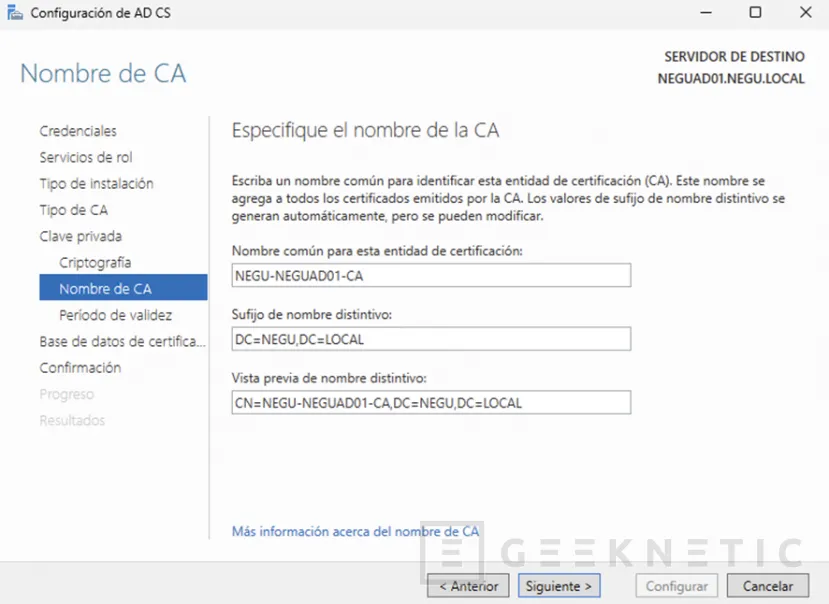This screenshot has height=604, width=829.
Task: Advance with the Siguiente button
Action: pyautogui.click(x=557, y=585)
